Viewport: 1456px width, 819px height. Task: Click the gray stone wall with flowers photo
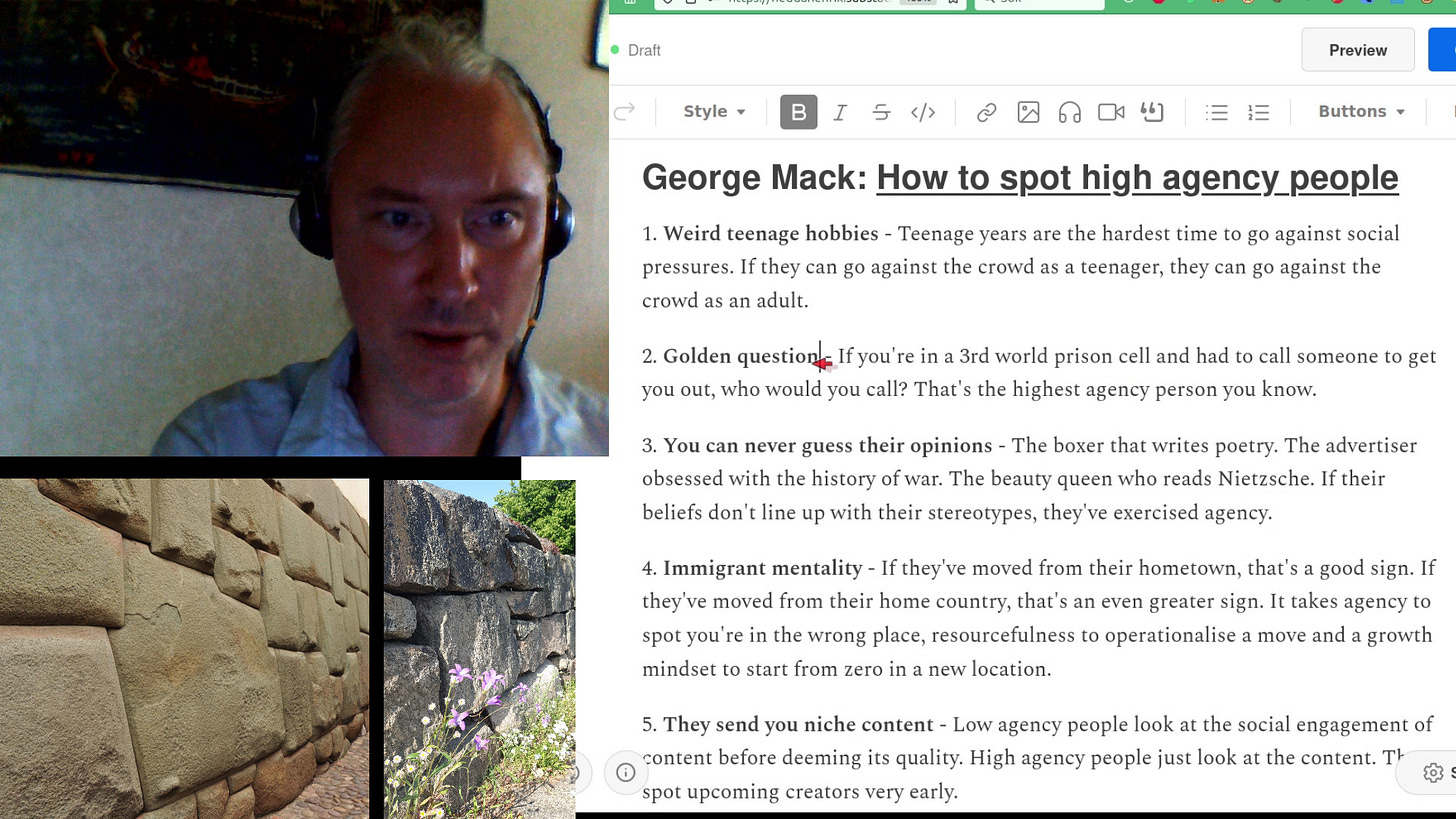(x=479, y=649)
